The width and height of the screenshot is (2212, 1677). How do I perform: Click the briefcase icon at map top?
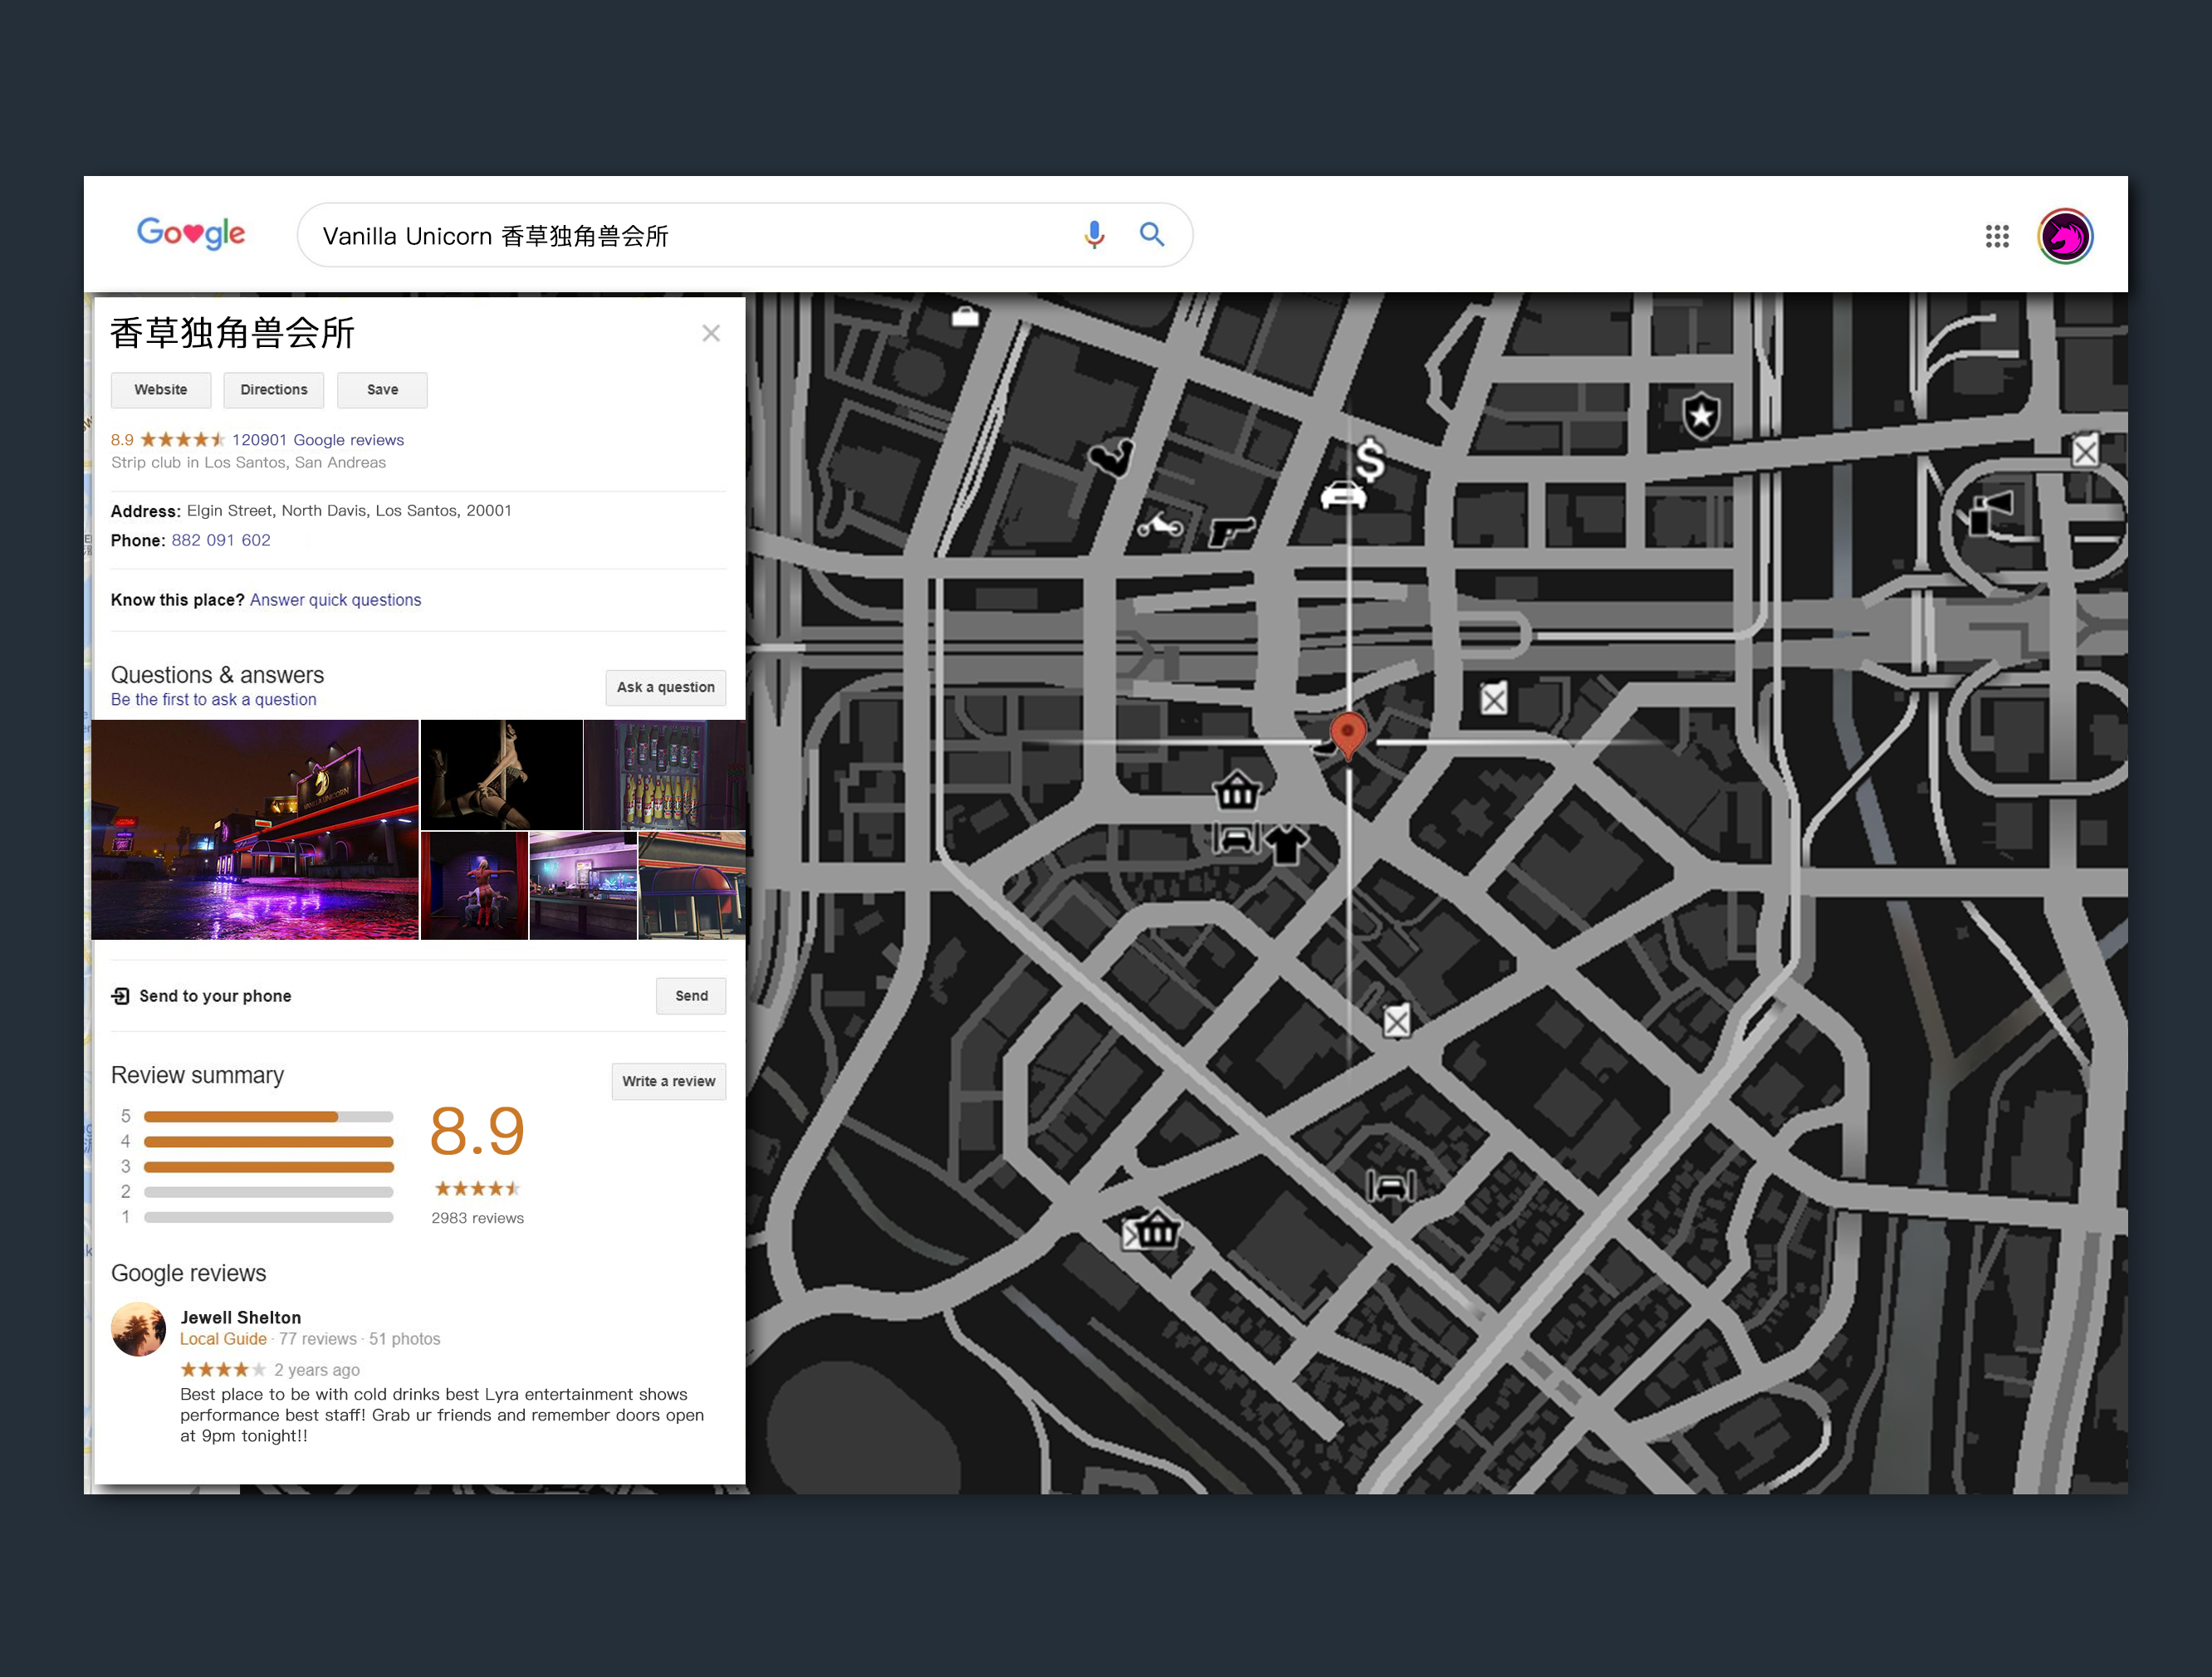tap(965, 316)
